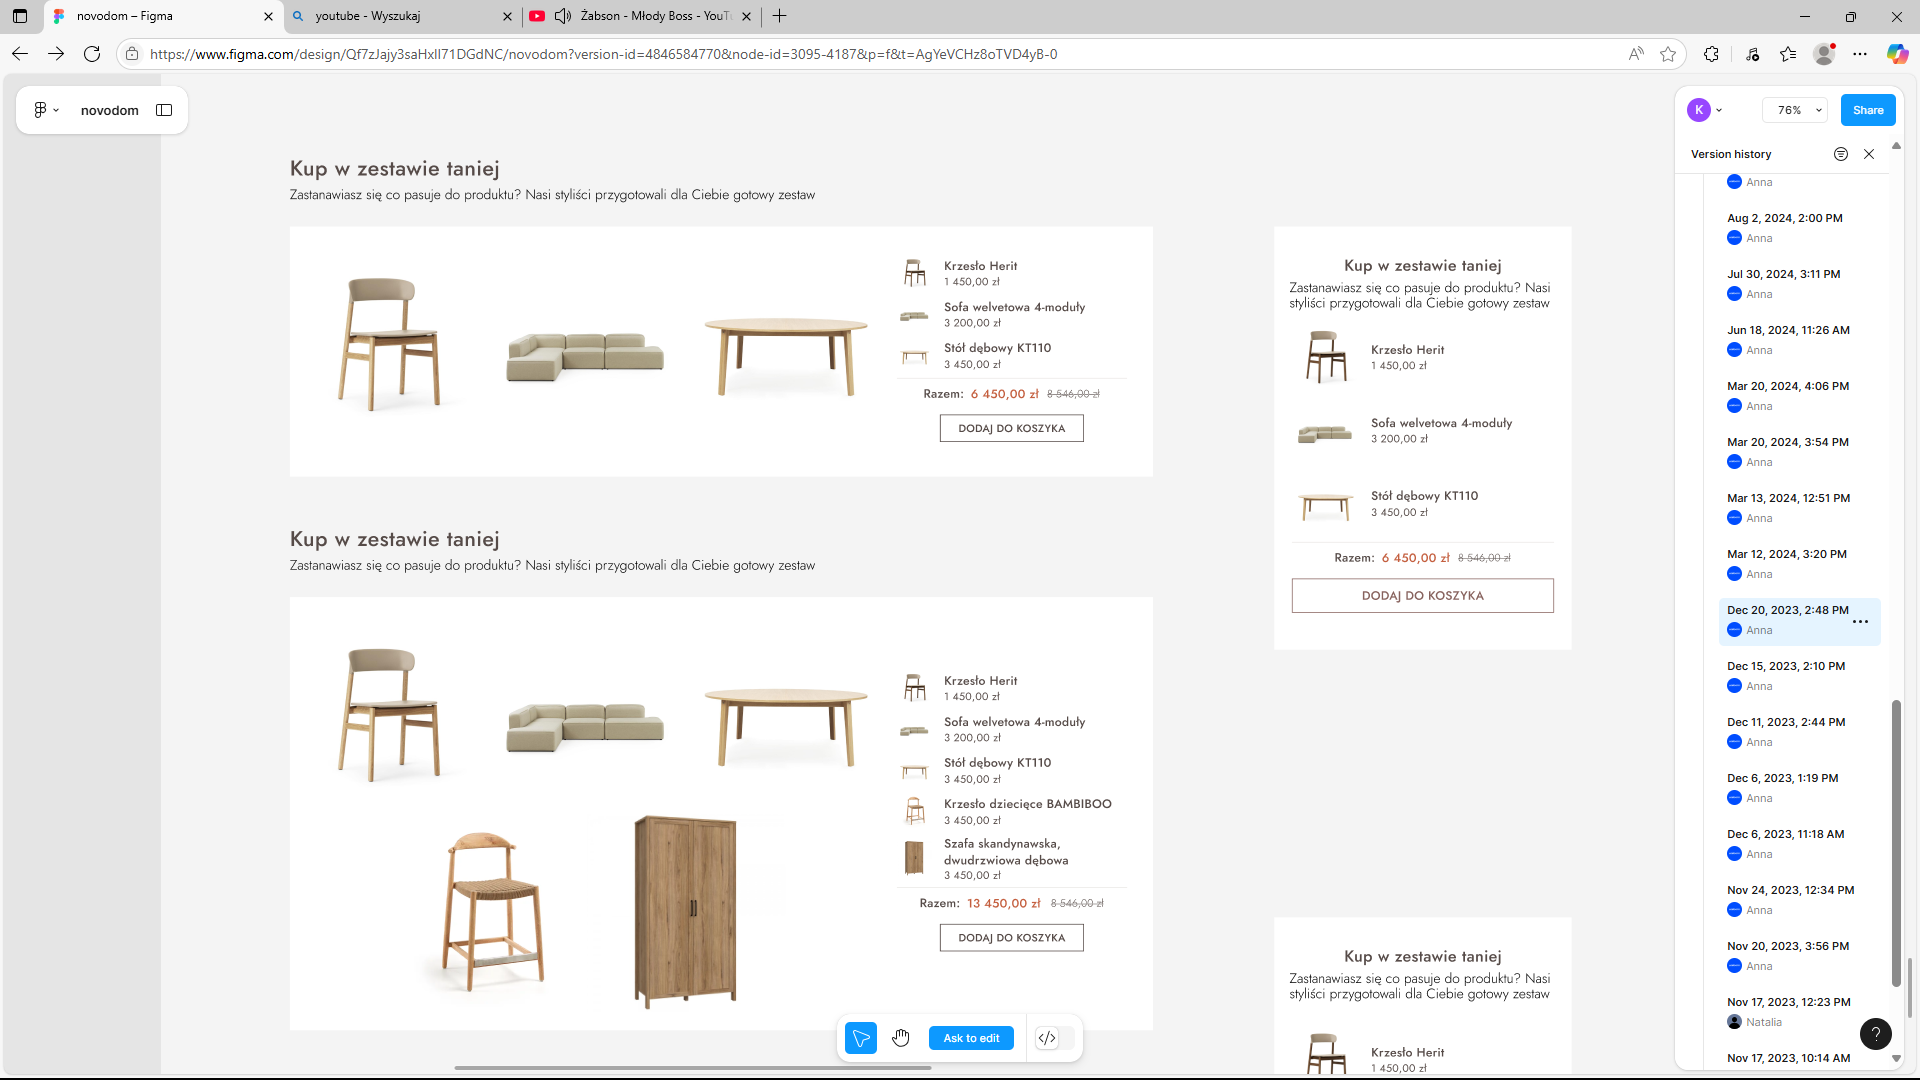Select the Aug 2, 2024 version
1920x1080 pixels.
coord(1784,218)
